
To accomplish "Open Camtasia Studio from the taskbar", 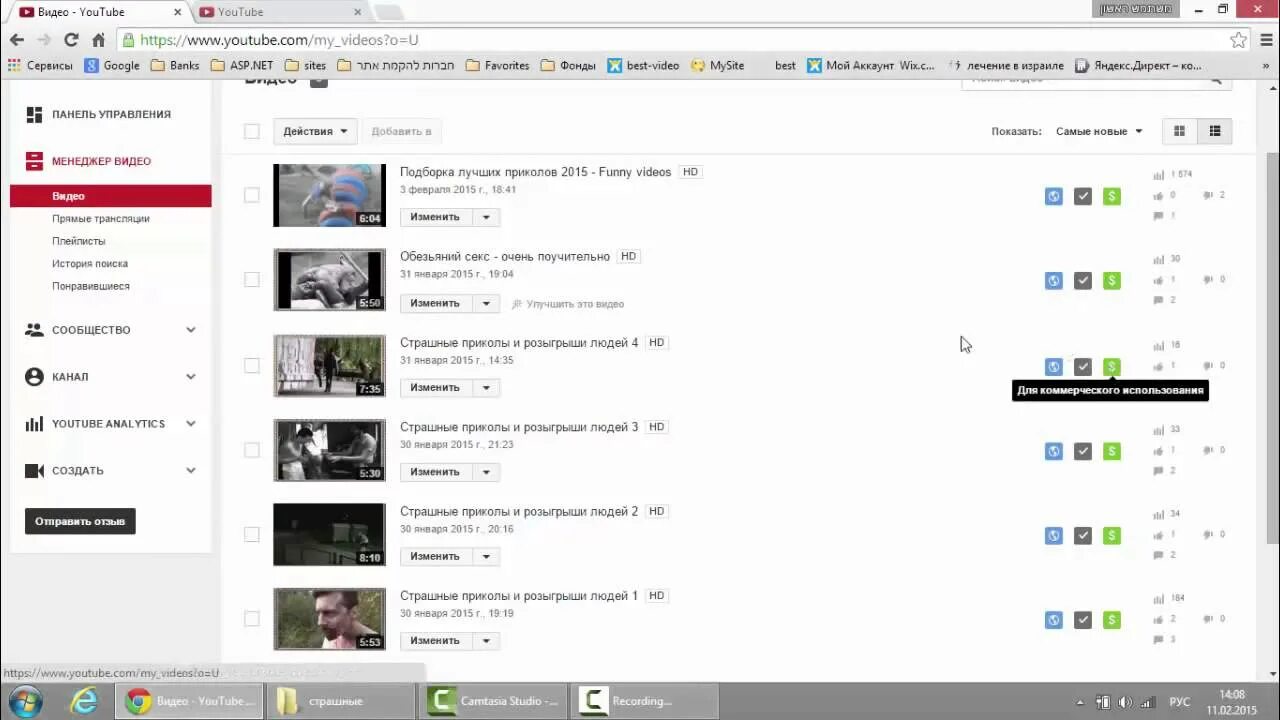I will [495, 701].
